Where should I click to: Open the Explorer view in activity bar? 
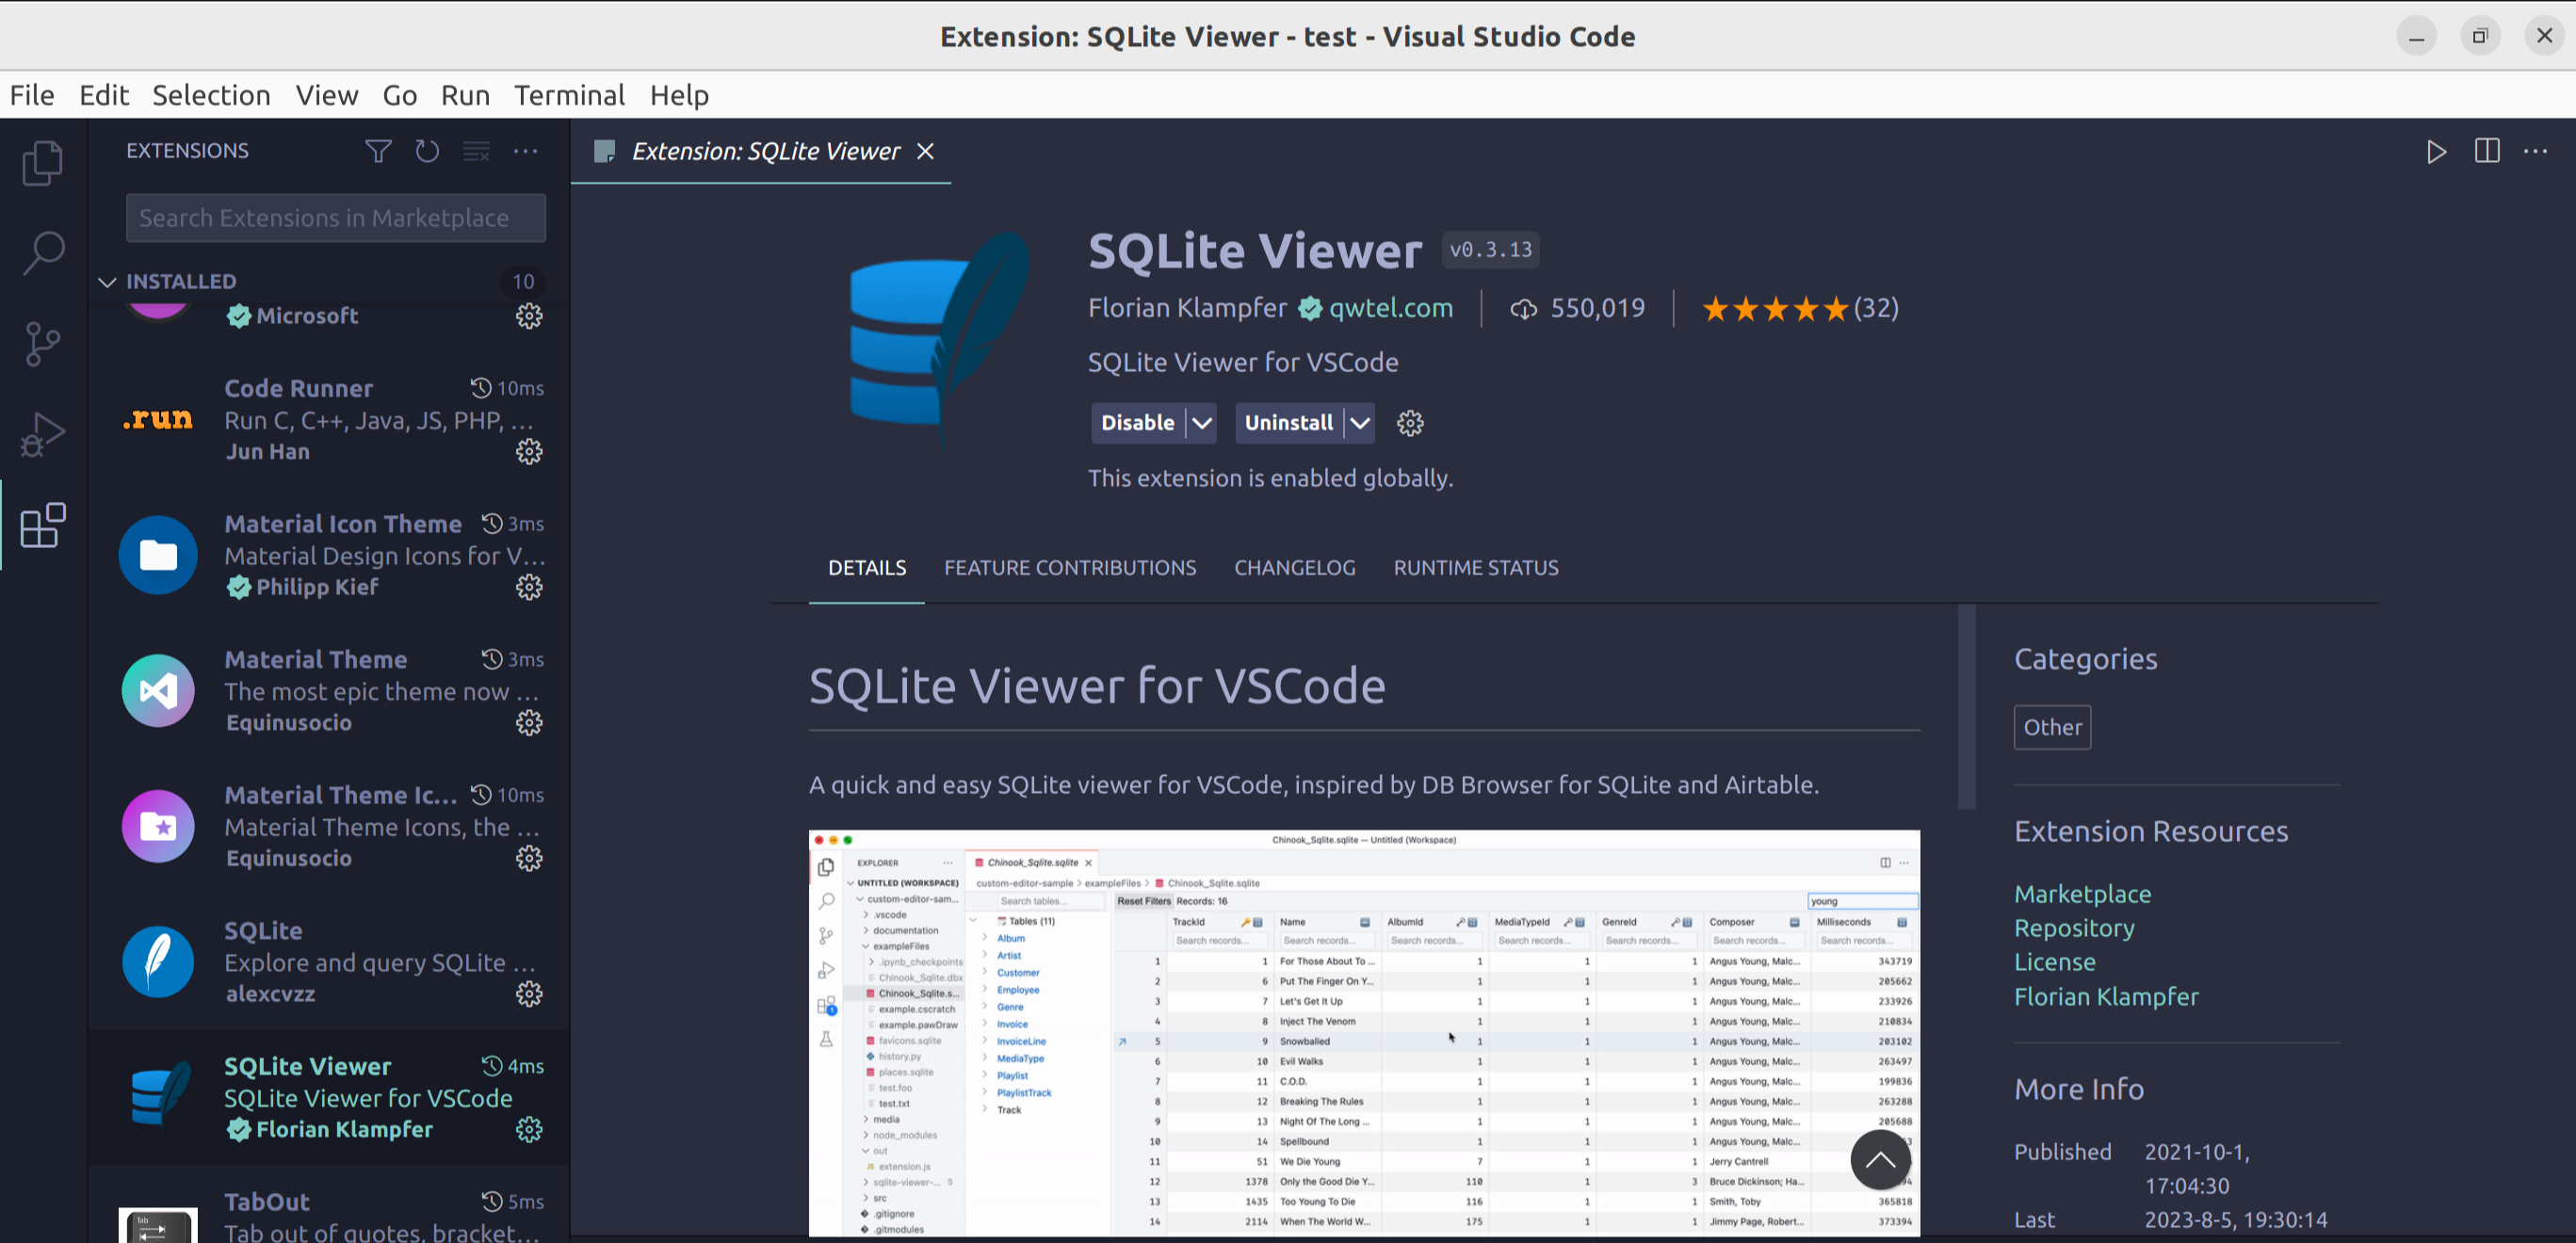(42, 163)
